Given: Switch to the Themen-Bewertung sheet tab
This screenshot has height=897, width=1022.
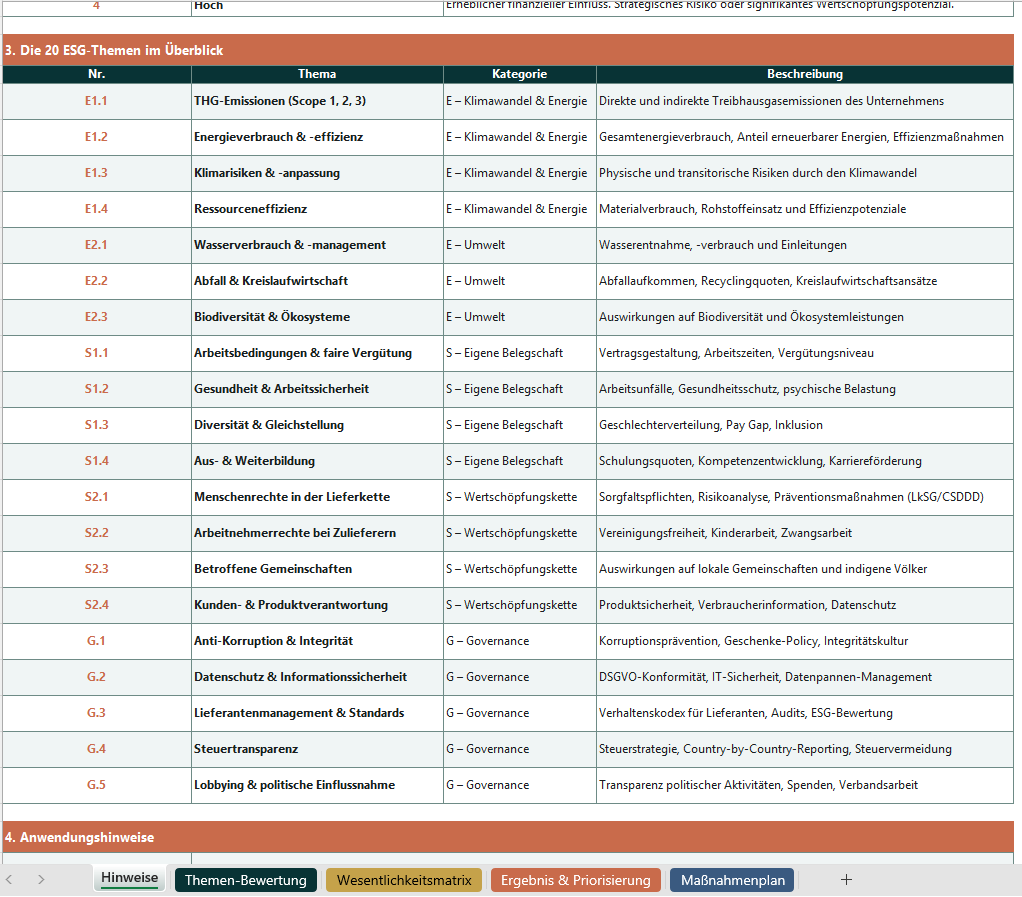Looking at the screenshot, I should [x=245, y=880].
